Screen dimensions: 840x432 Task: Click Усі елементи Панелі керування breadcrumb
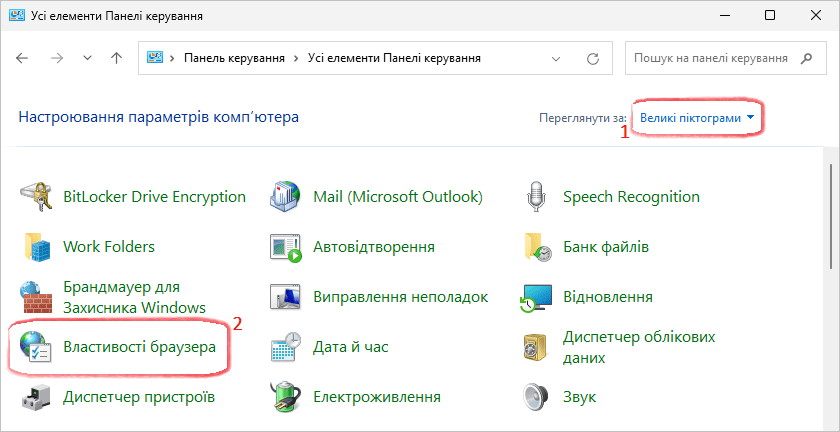click(x=394, y=58)
